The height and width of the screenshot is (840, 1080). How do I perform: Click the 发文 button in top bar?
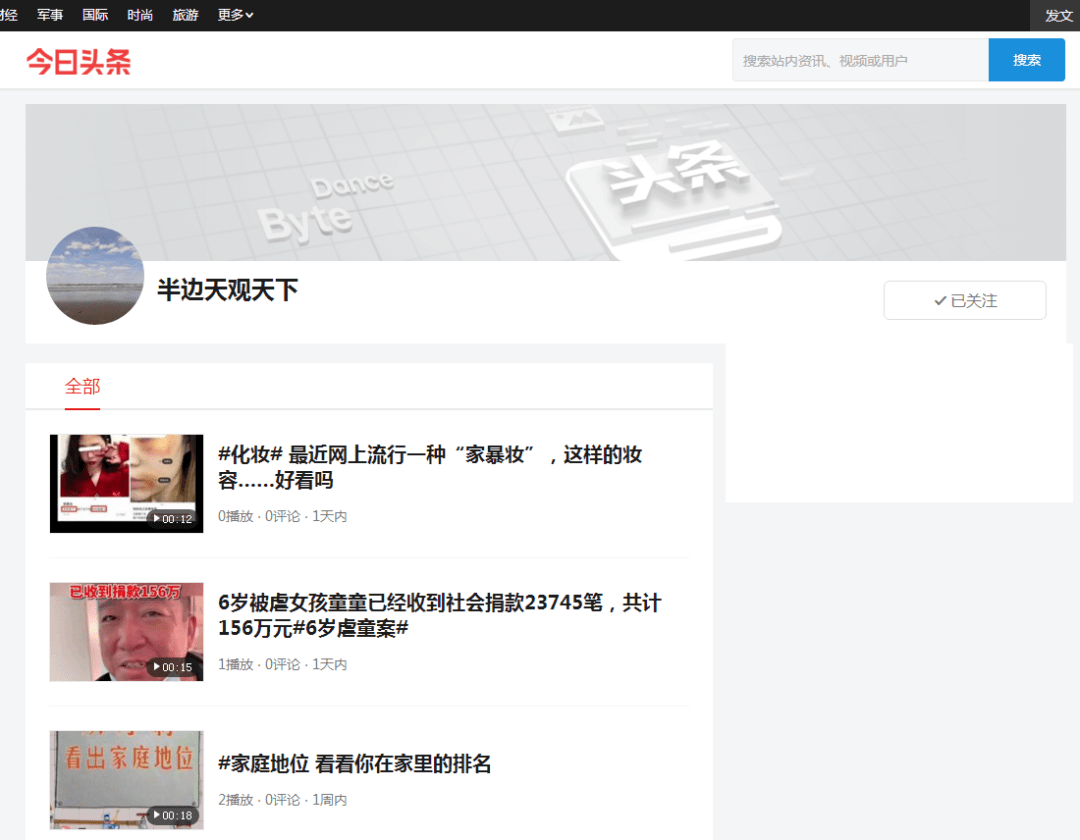(1058, 15)
